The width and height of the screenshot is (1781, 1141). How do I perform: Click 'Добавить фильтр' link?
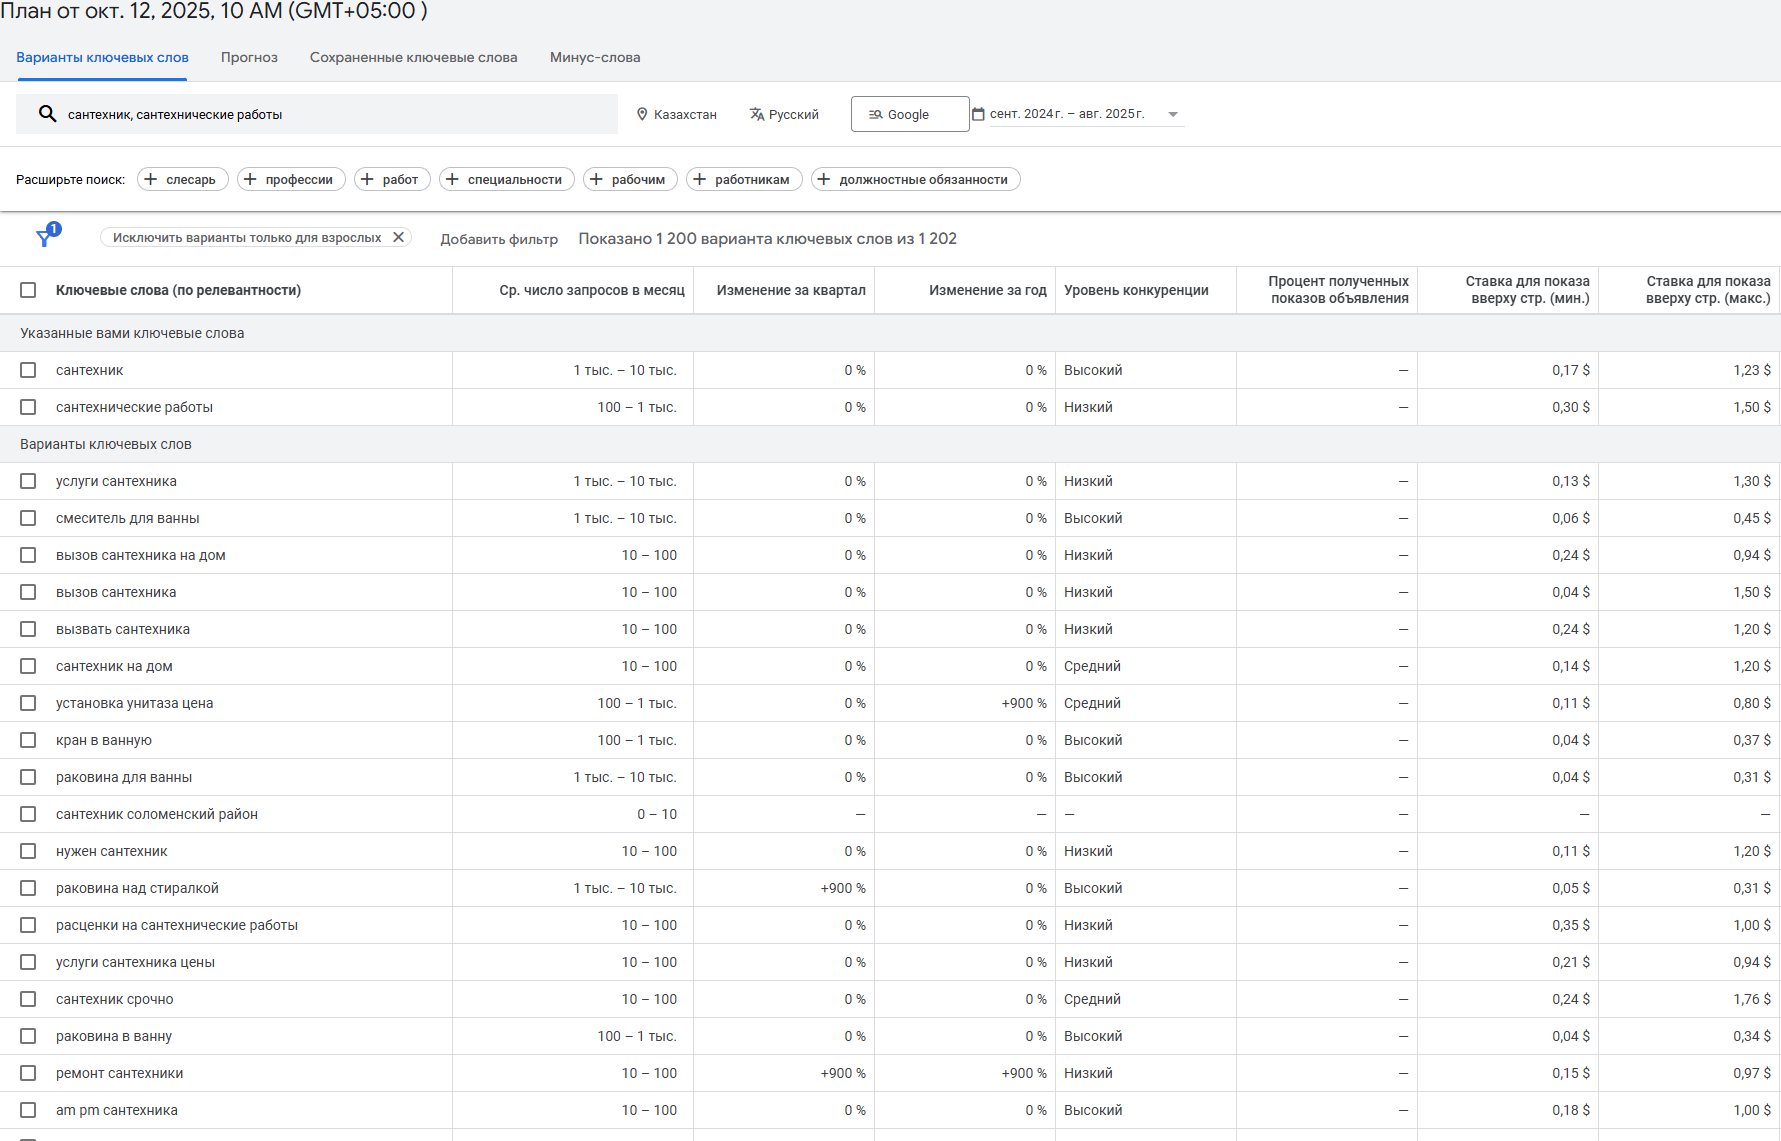tap(499, 239)
